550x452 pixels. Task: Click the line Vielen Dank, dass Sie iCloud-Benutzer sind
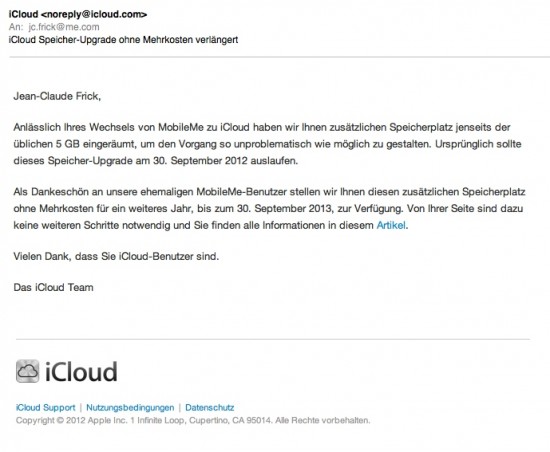pos(116,256)
